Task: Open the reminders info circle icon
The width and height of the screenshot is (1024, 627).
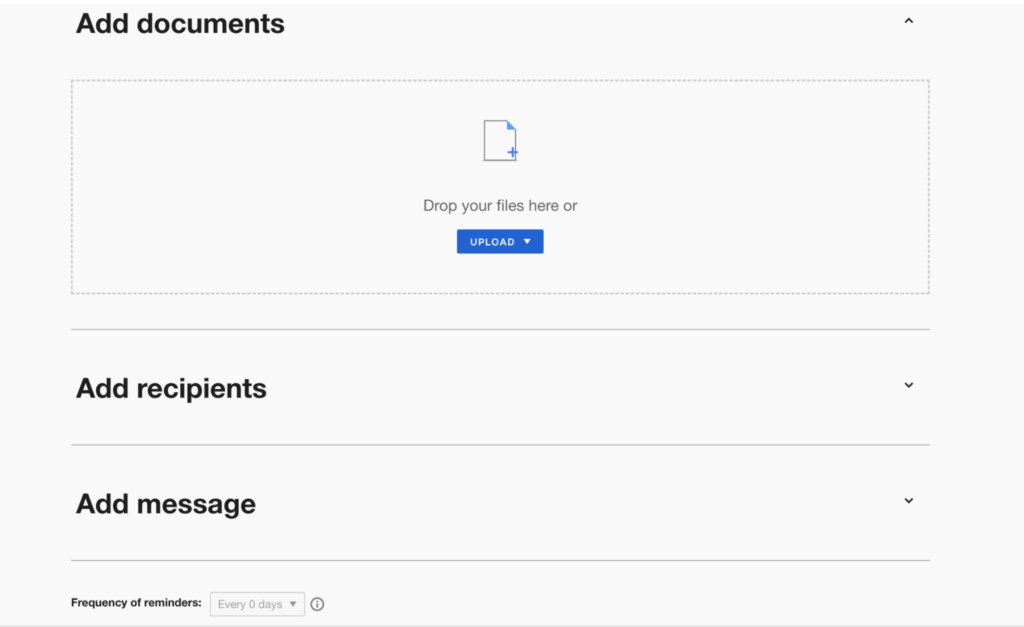Action: [x=317, y=604]
